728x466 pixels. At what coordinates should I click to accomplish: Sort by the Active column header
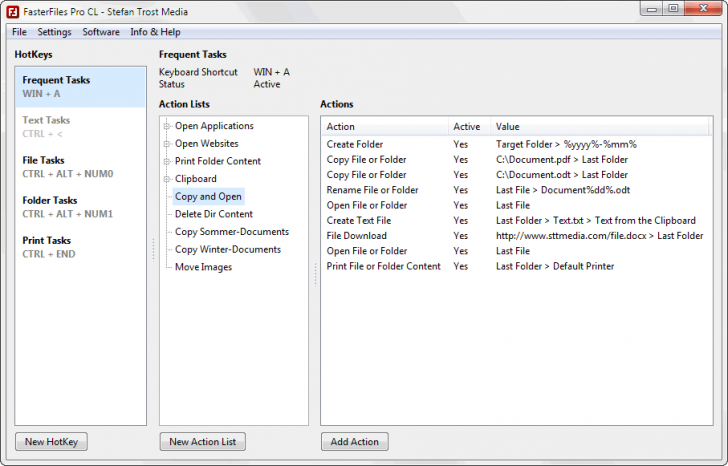pyautogui.click(x=468, y=126)
